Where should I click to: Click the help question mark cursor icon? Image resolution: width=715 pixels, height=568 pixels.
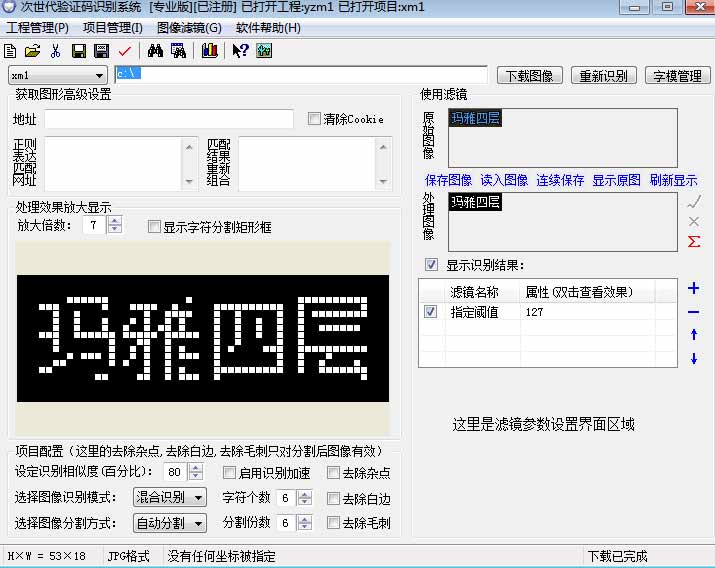click(240, 50)
